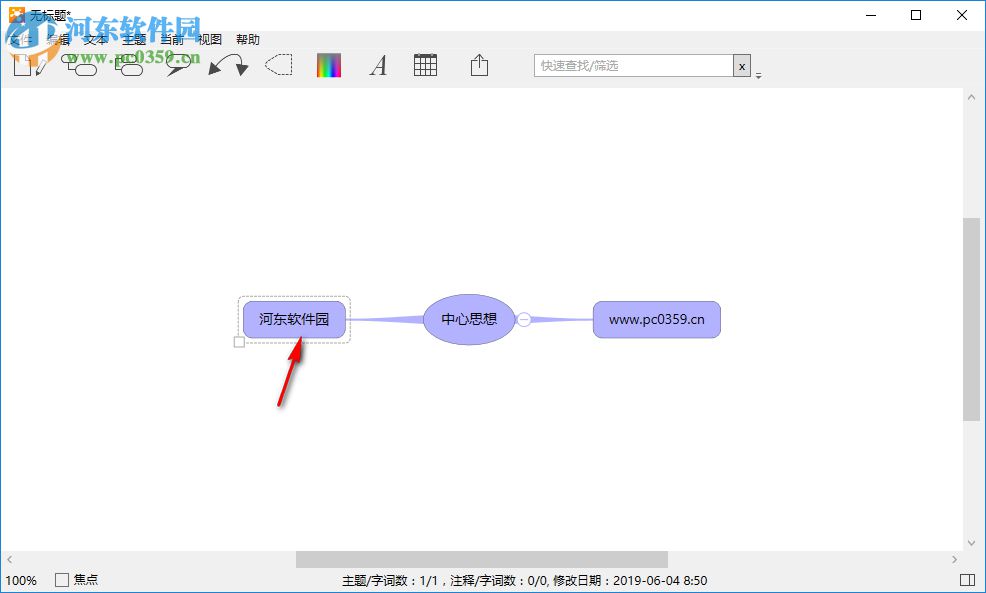The width and height of the screenshot is (986, 593).
Task: Collapse the www.pc0359.cn branch with minus toggle
Action: coord(524,319)
